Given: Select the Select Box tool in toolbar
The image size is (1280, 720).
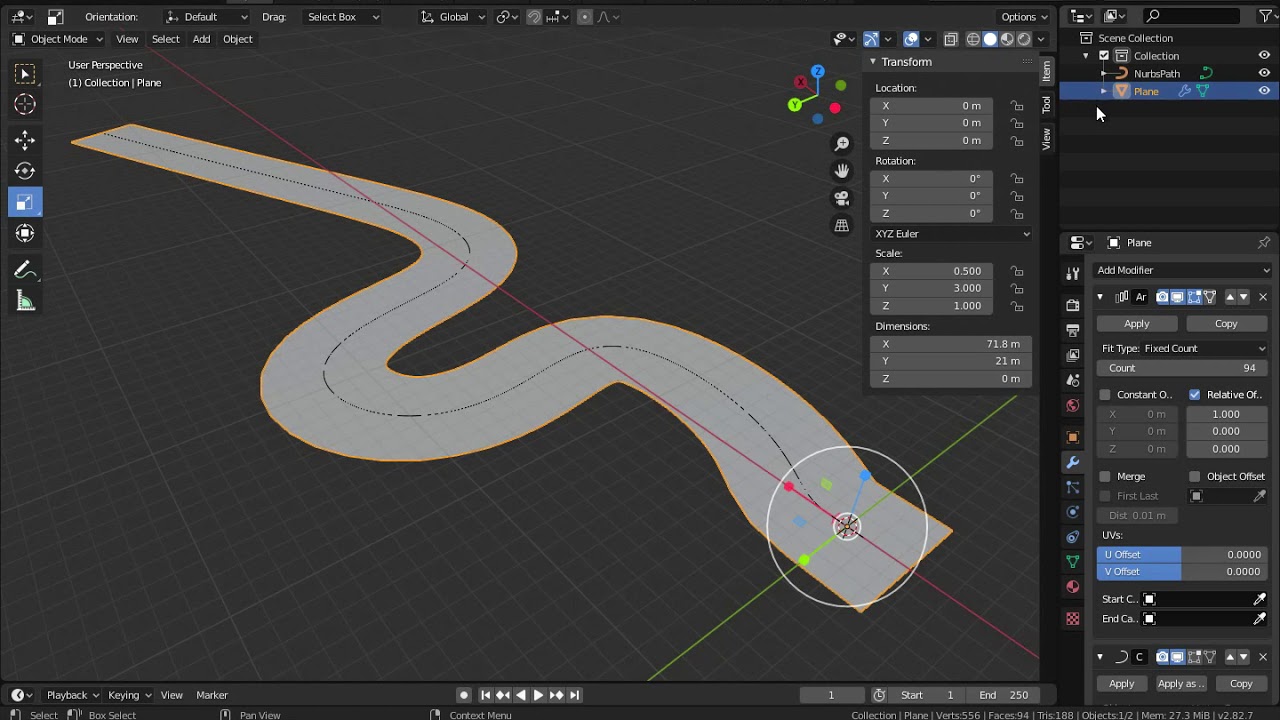Looking at the screenshot, I should (25, 74).
